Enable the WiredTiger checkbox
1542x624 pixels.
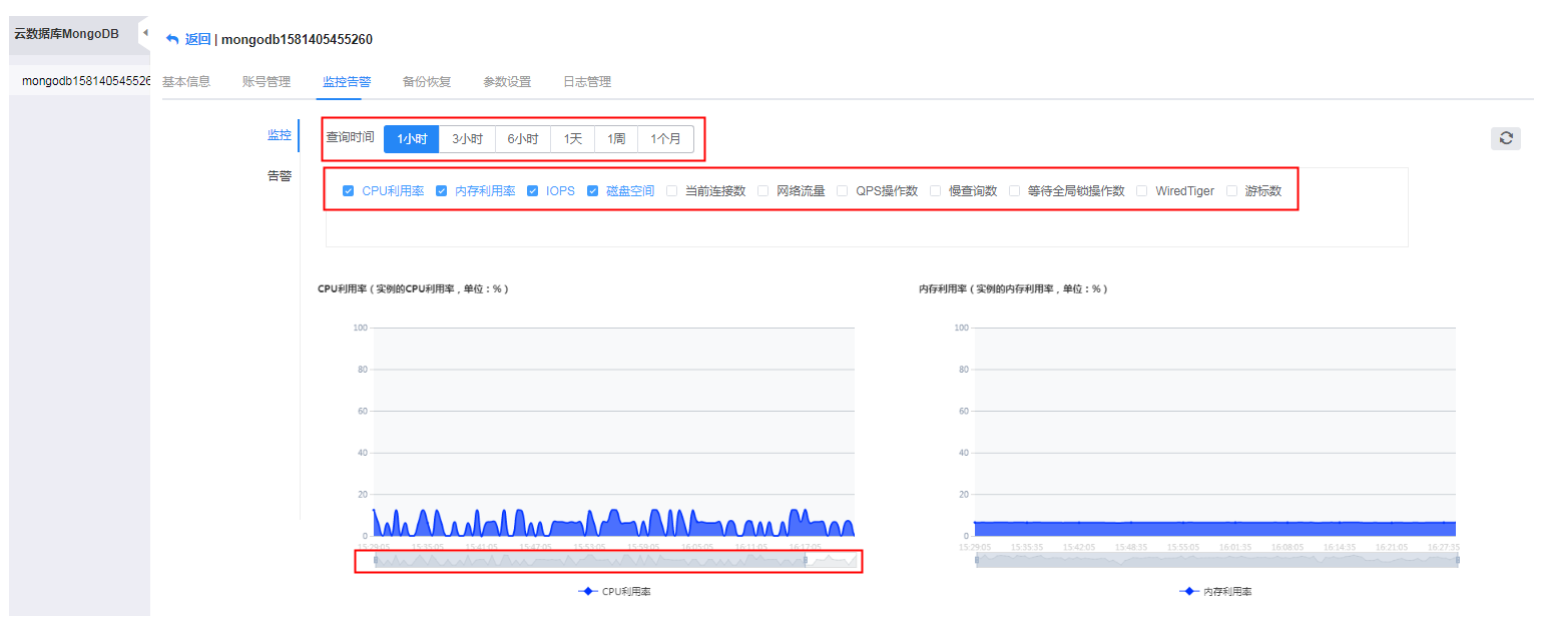(x=1142, y=191)
